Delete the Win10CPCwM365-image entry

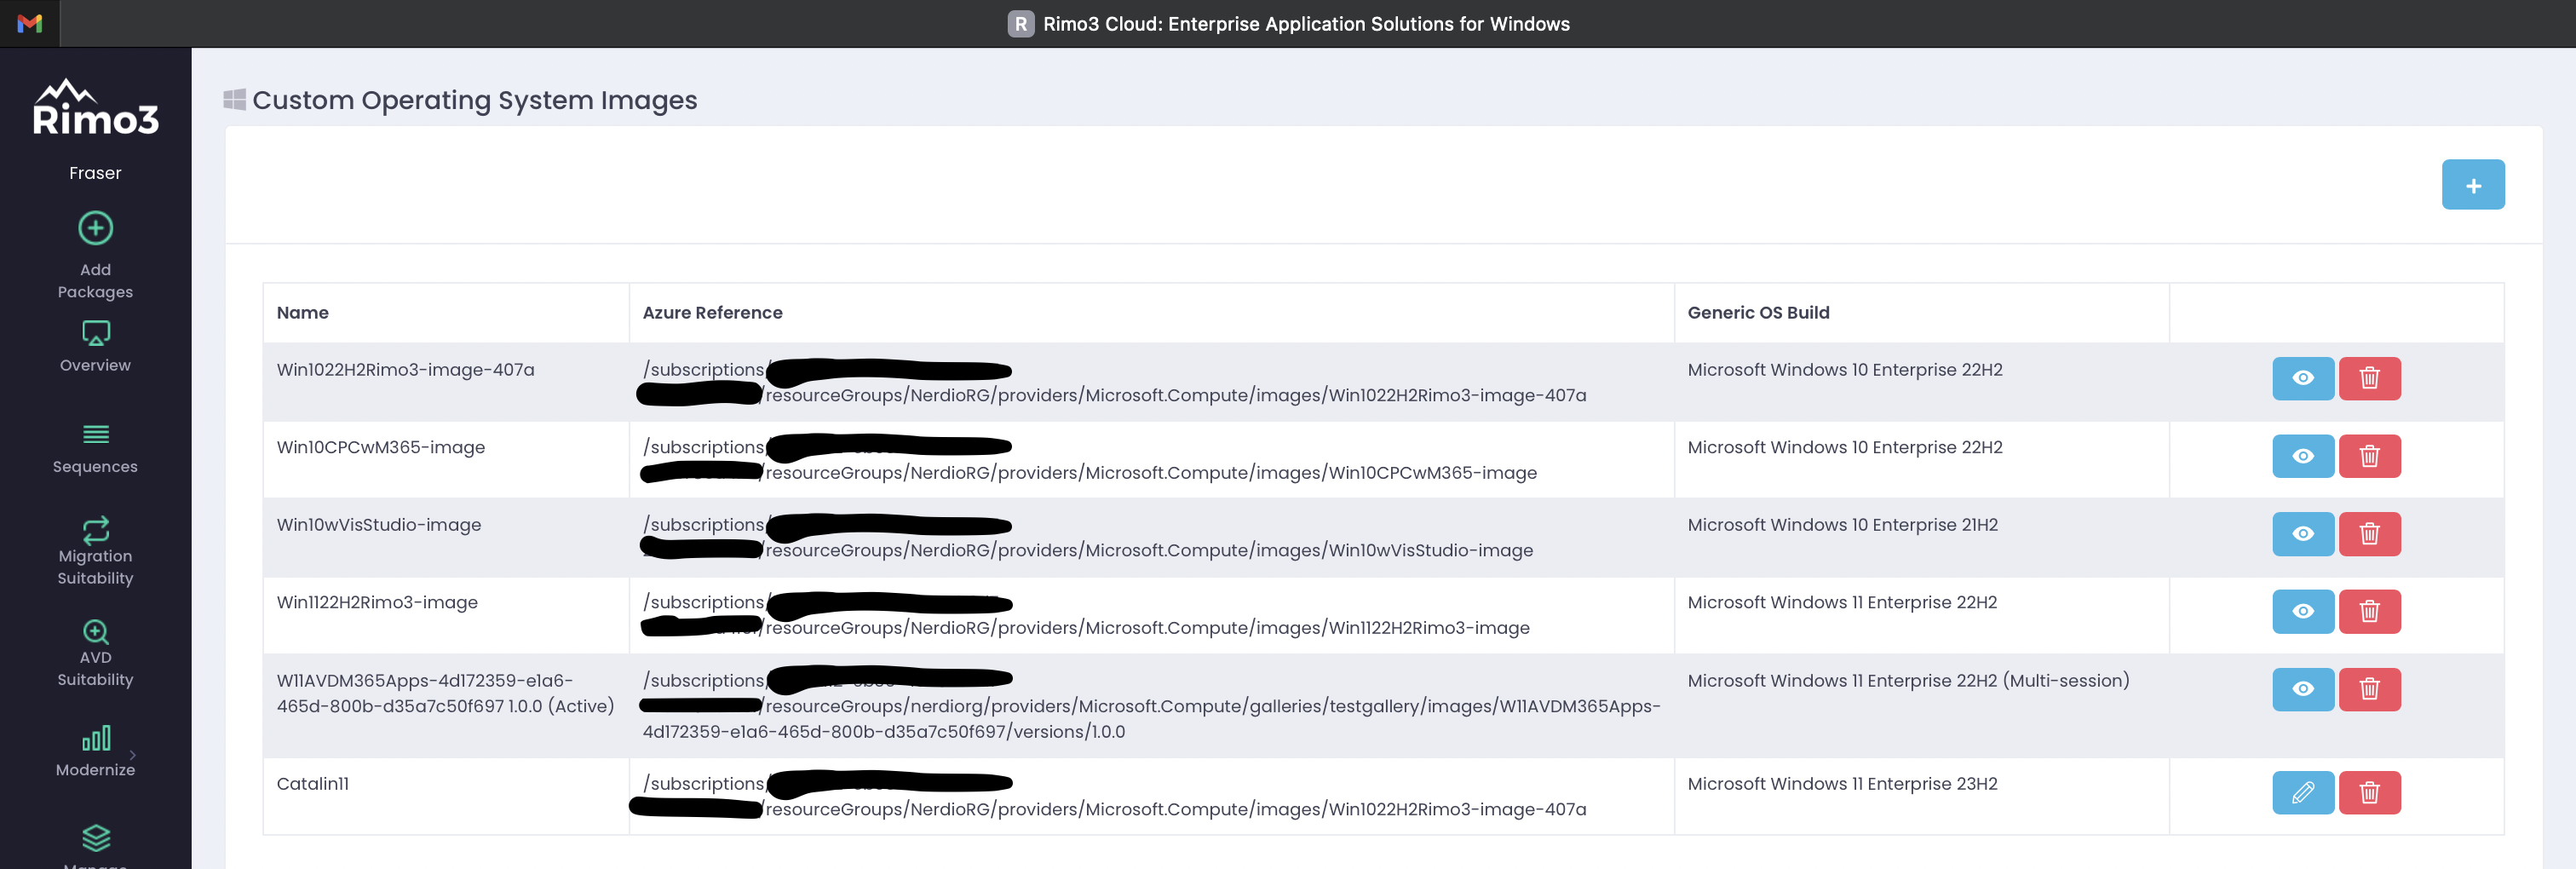point(2369,456)
